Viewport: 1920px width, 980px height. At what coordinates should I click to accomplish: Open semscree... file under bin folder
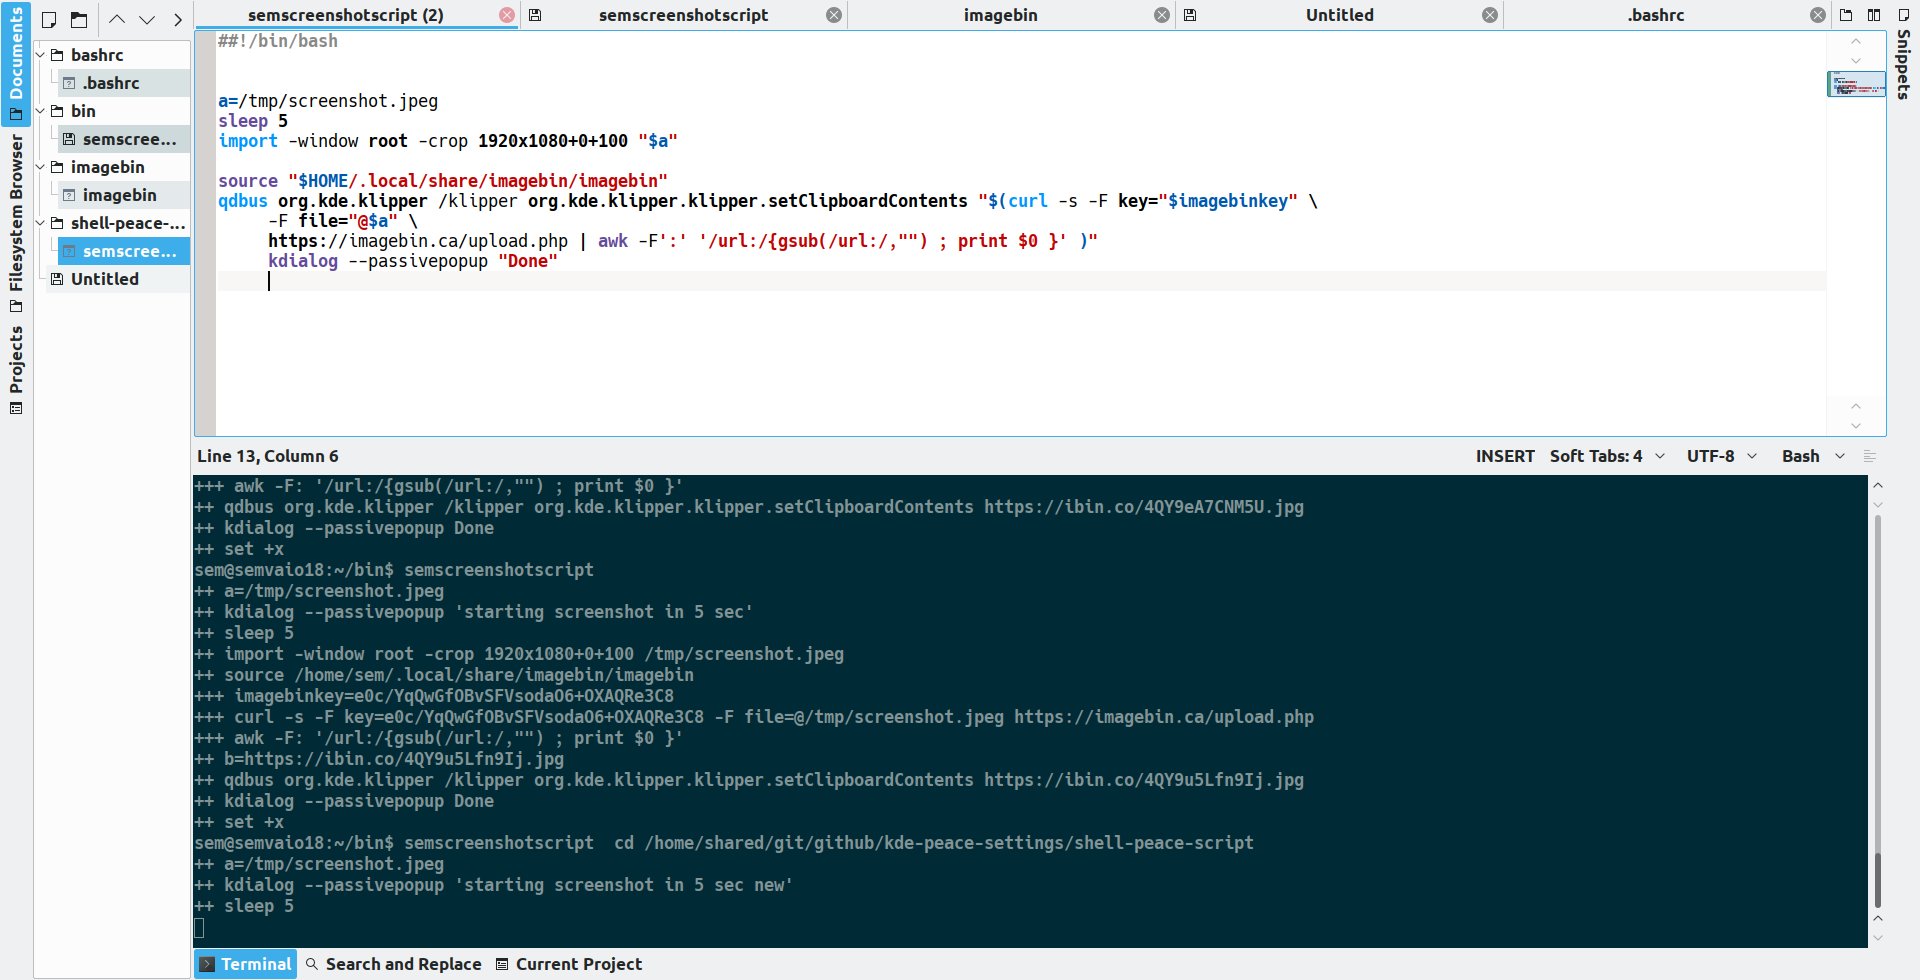pyautogui.click(x=124, y=139)
